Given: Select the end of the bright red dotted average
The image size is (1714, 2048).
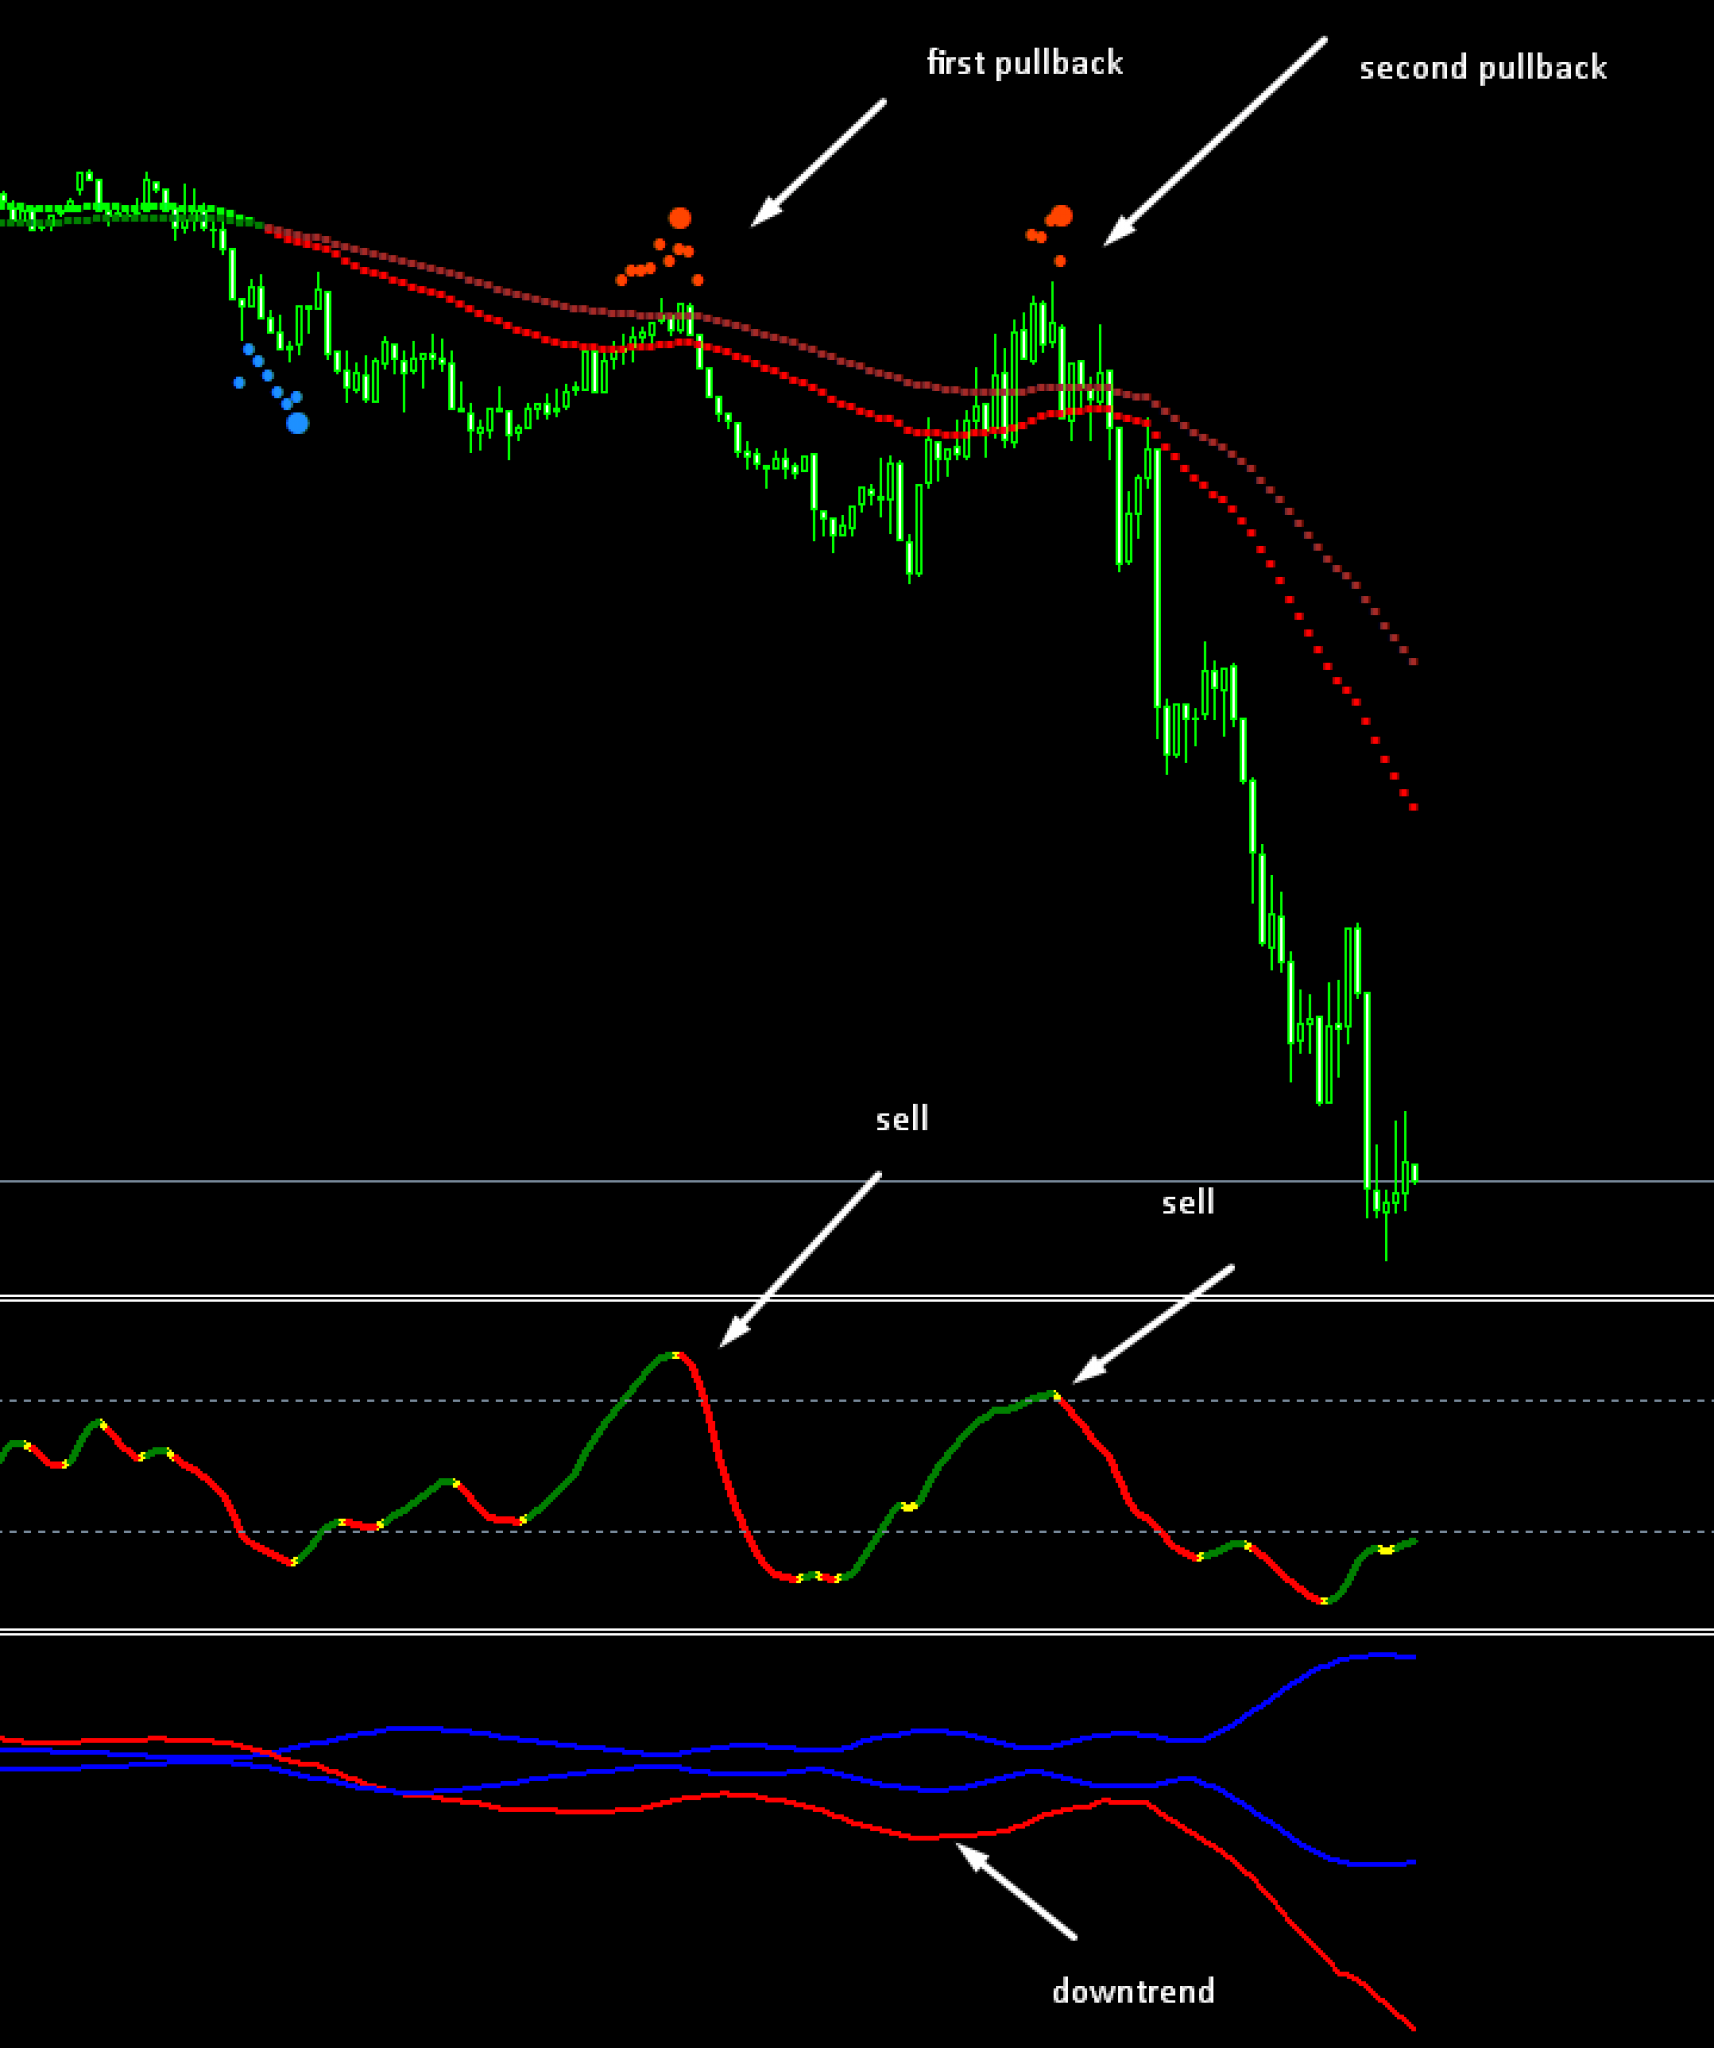Looking at the screenshot, I should tap(1413, 808).
